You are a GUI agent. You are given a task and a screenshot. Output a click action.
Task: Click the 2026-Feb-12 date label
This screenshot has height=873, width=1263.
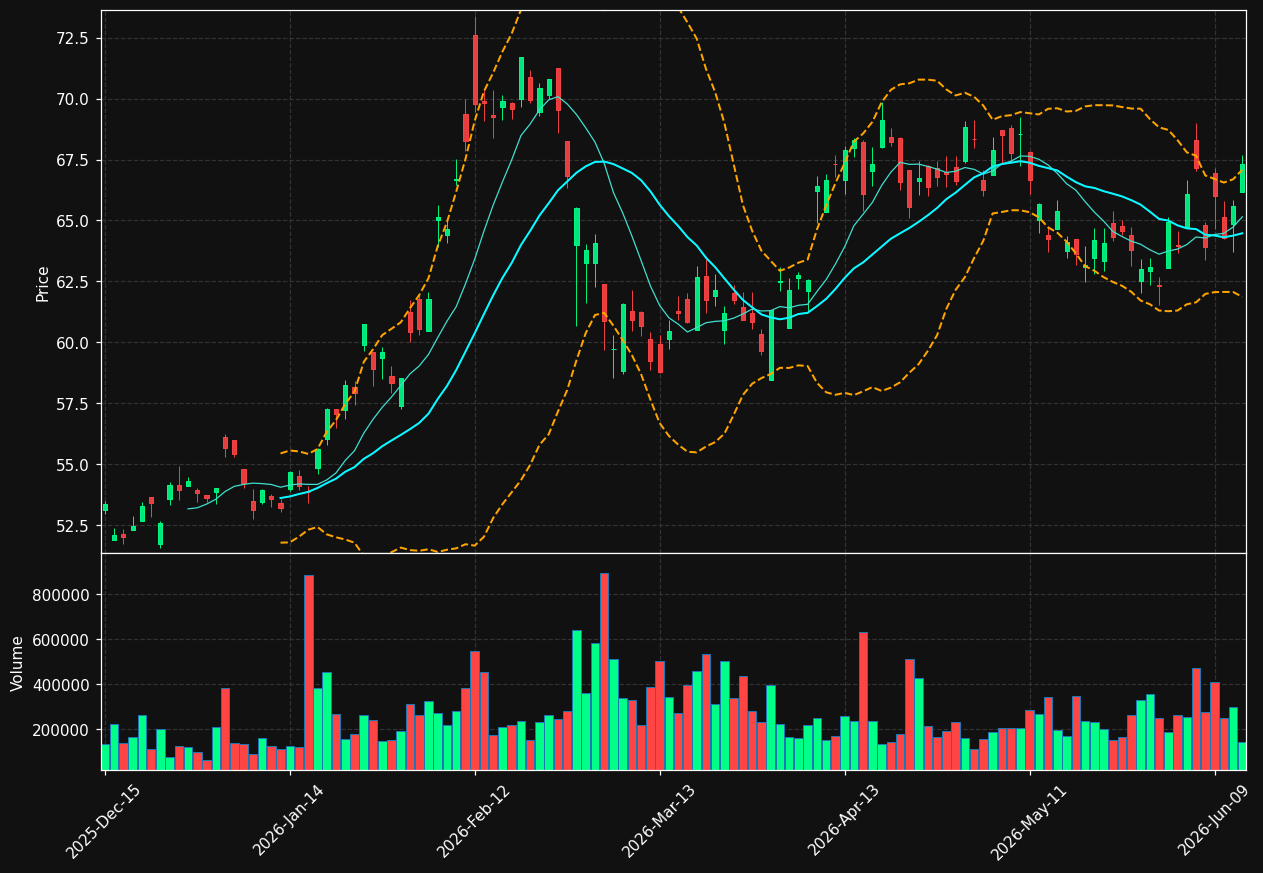pos(474,822)
